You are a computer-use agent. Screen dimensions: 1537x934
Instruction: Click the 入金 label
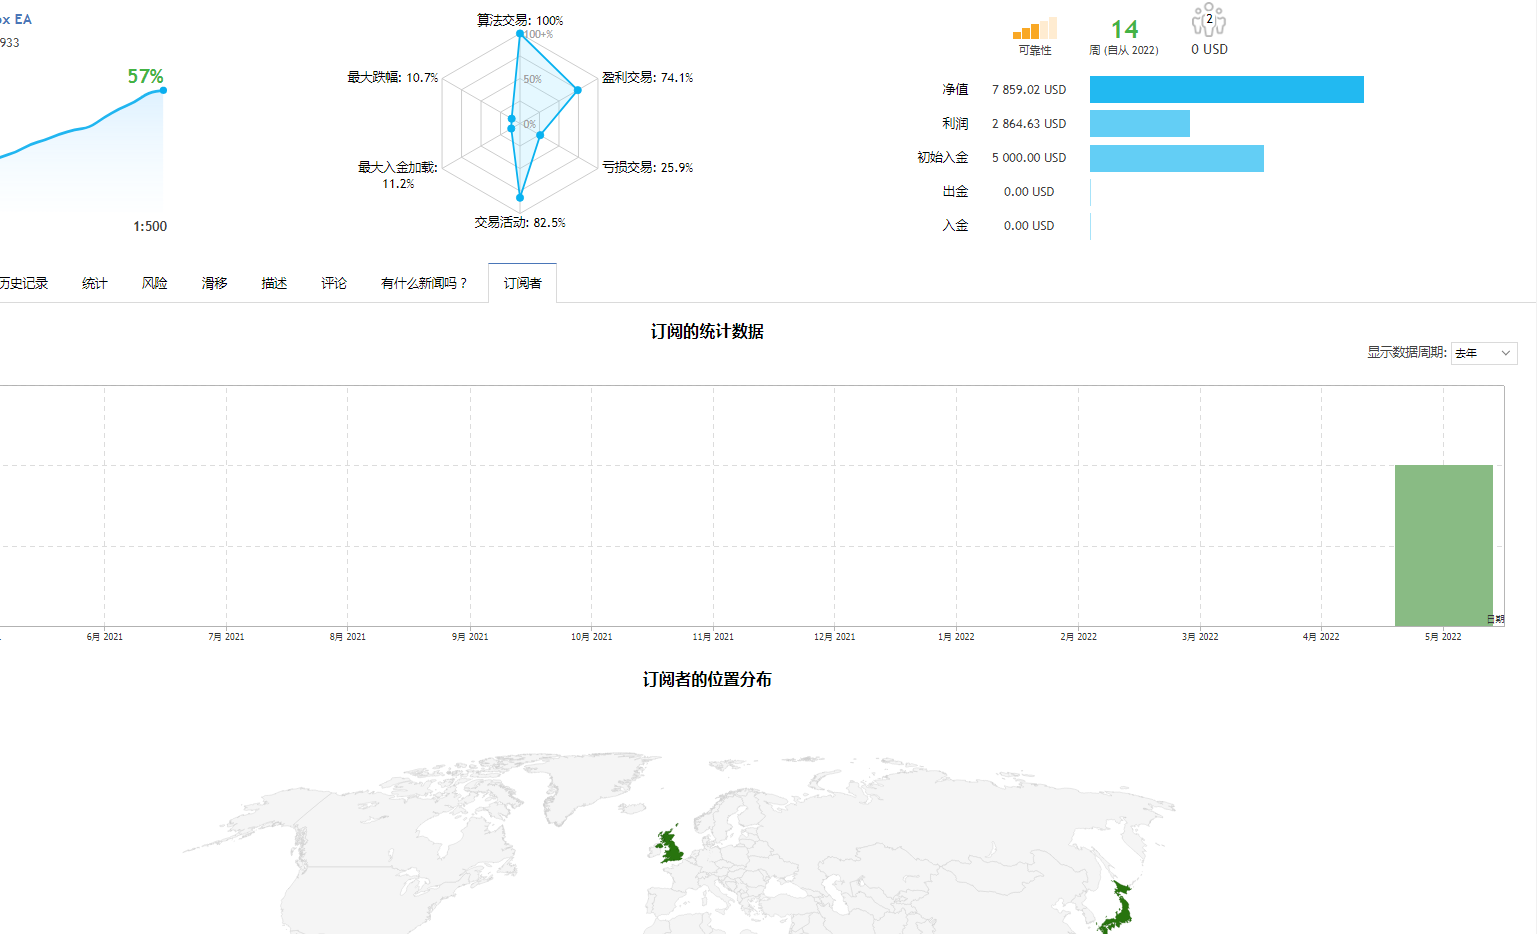(x=955, y=226)
